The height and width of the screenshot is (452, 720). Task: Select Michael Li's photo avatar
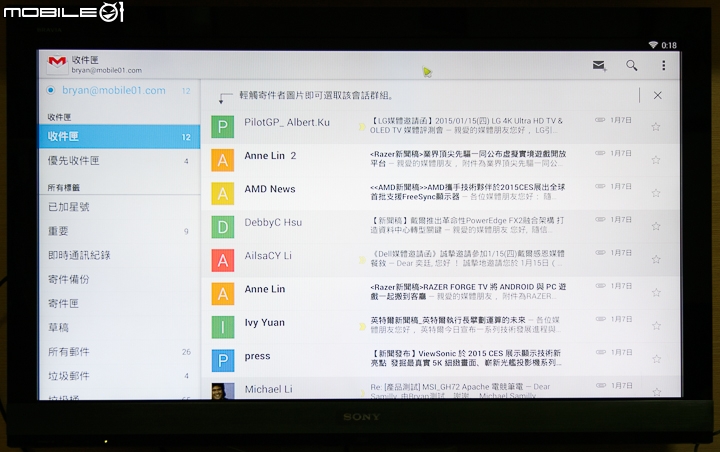pos(223,390)
